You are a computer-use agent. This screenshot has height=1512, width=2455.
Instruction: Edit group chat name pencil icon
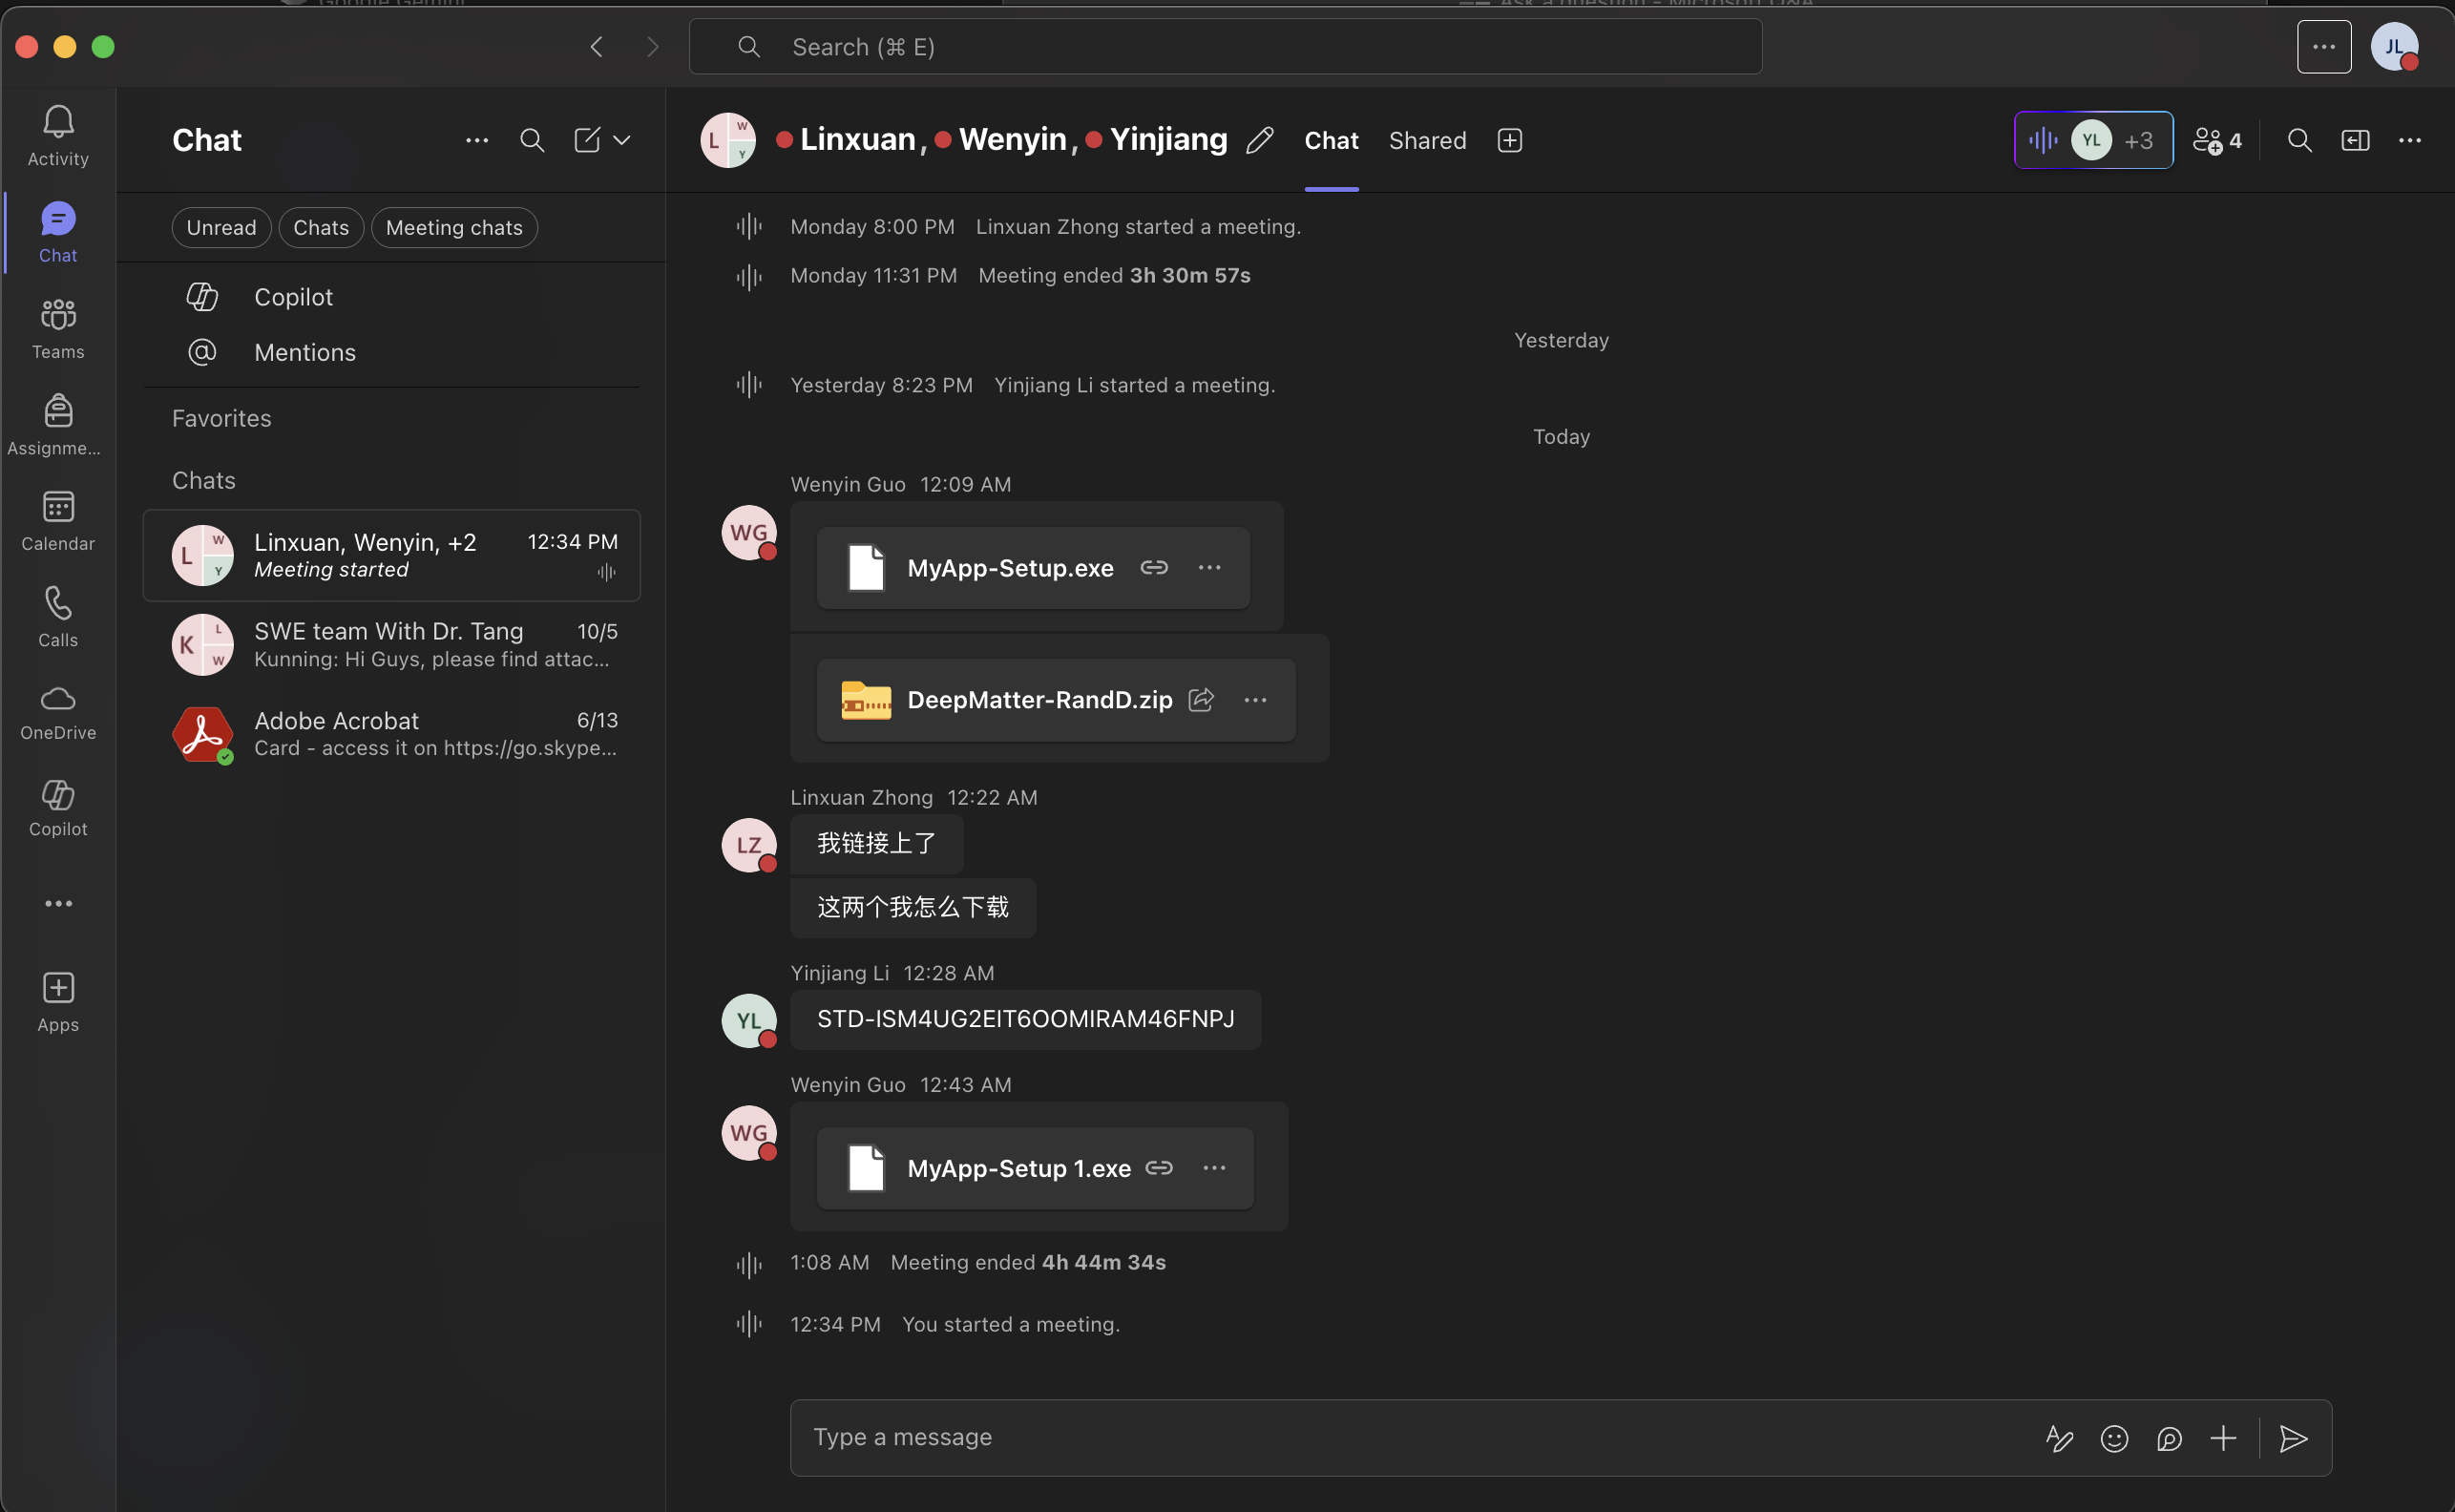coord(1260,140)
